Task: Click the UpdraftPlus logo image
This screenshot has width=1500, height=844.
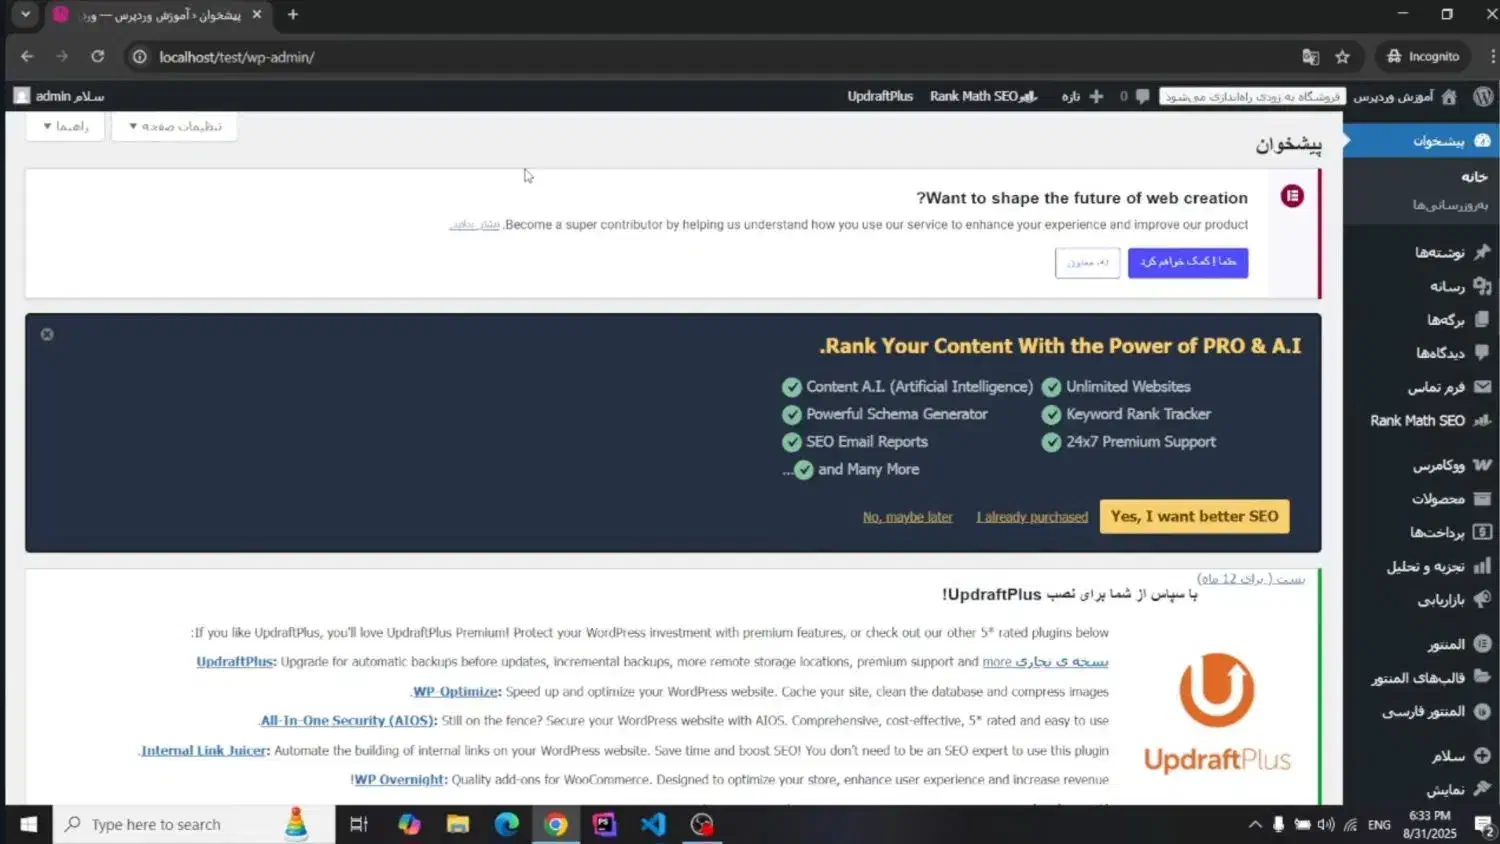Action: (1217, 713)
